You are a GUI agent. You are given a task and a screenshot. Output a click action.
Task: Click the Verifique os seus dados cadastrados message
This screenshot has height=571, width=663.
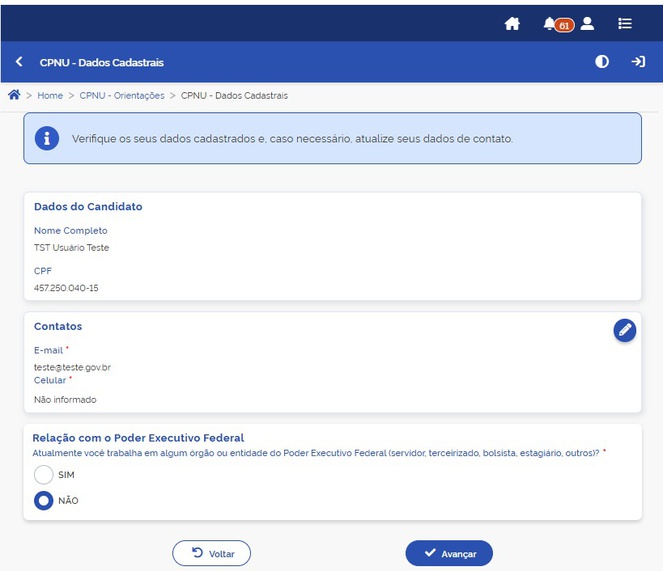point(292,139)
